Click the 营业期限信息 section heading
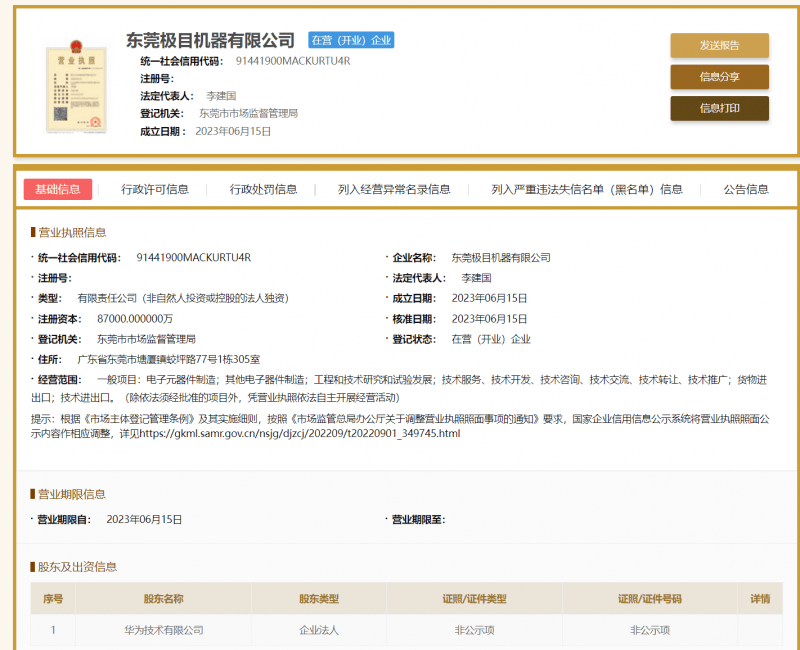The width and height of the screenshot is (800, 650). pos(72,494)
